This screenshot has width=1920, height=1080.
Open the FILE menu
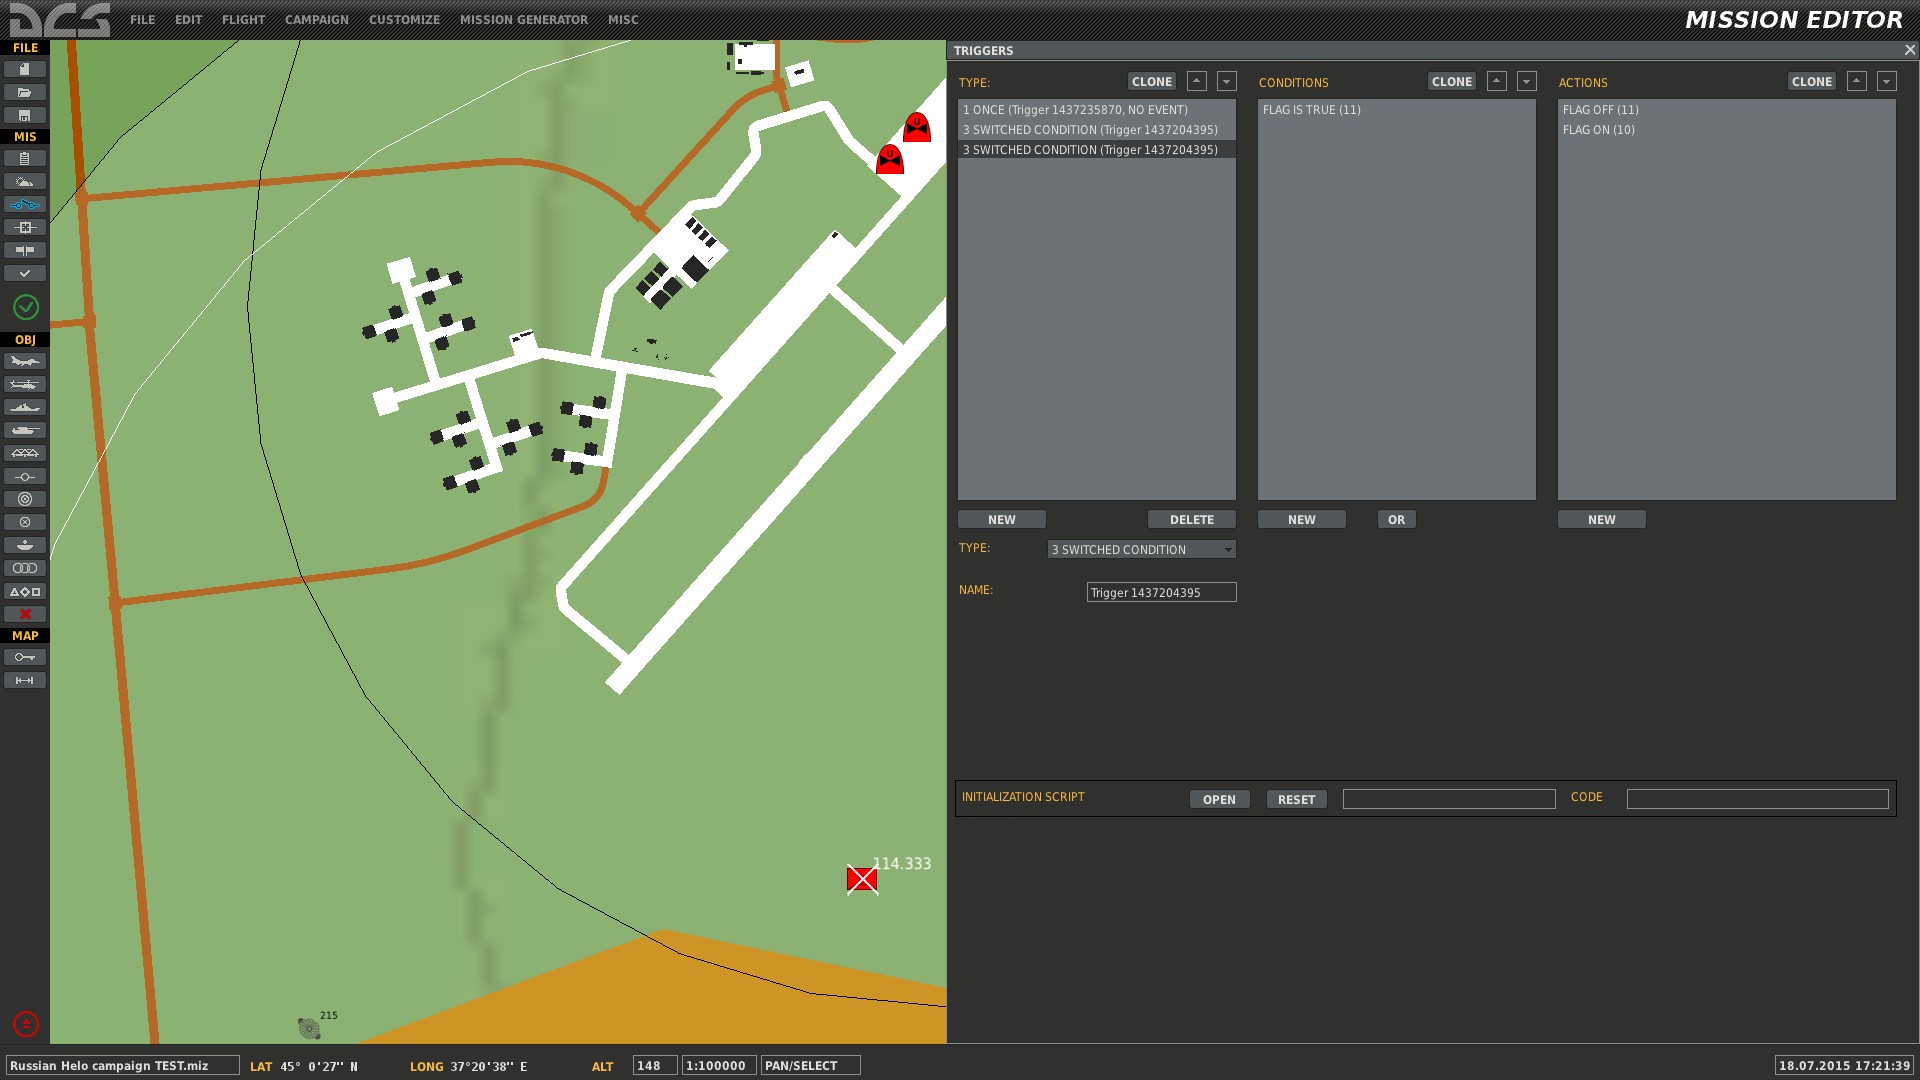tap(142, 20)
